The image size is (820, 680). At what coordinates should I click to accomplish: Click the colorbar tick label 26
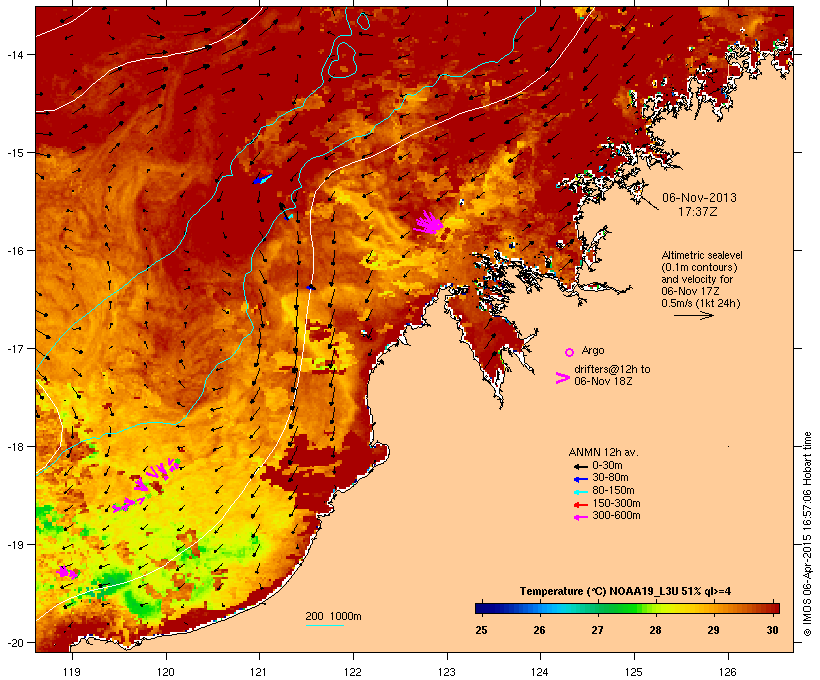[539, 630]
